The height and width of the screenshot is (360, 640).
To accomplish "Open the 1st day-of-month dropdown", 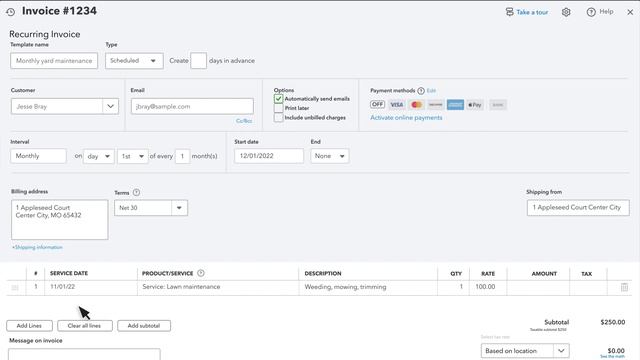I will 133,156.
